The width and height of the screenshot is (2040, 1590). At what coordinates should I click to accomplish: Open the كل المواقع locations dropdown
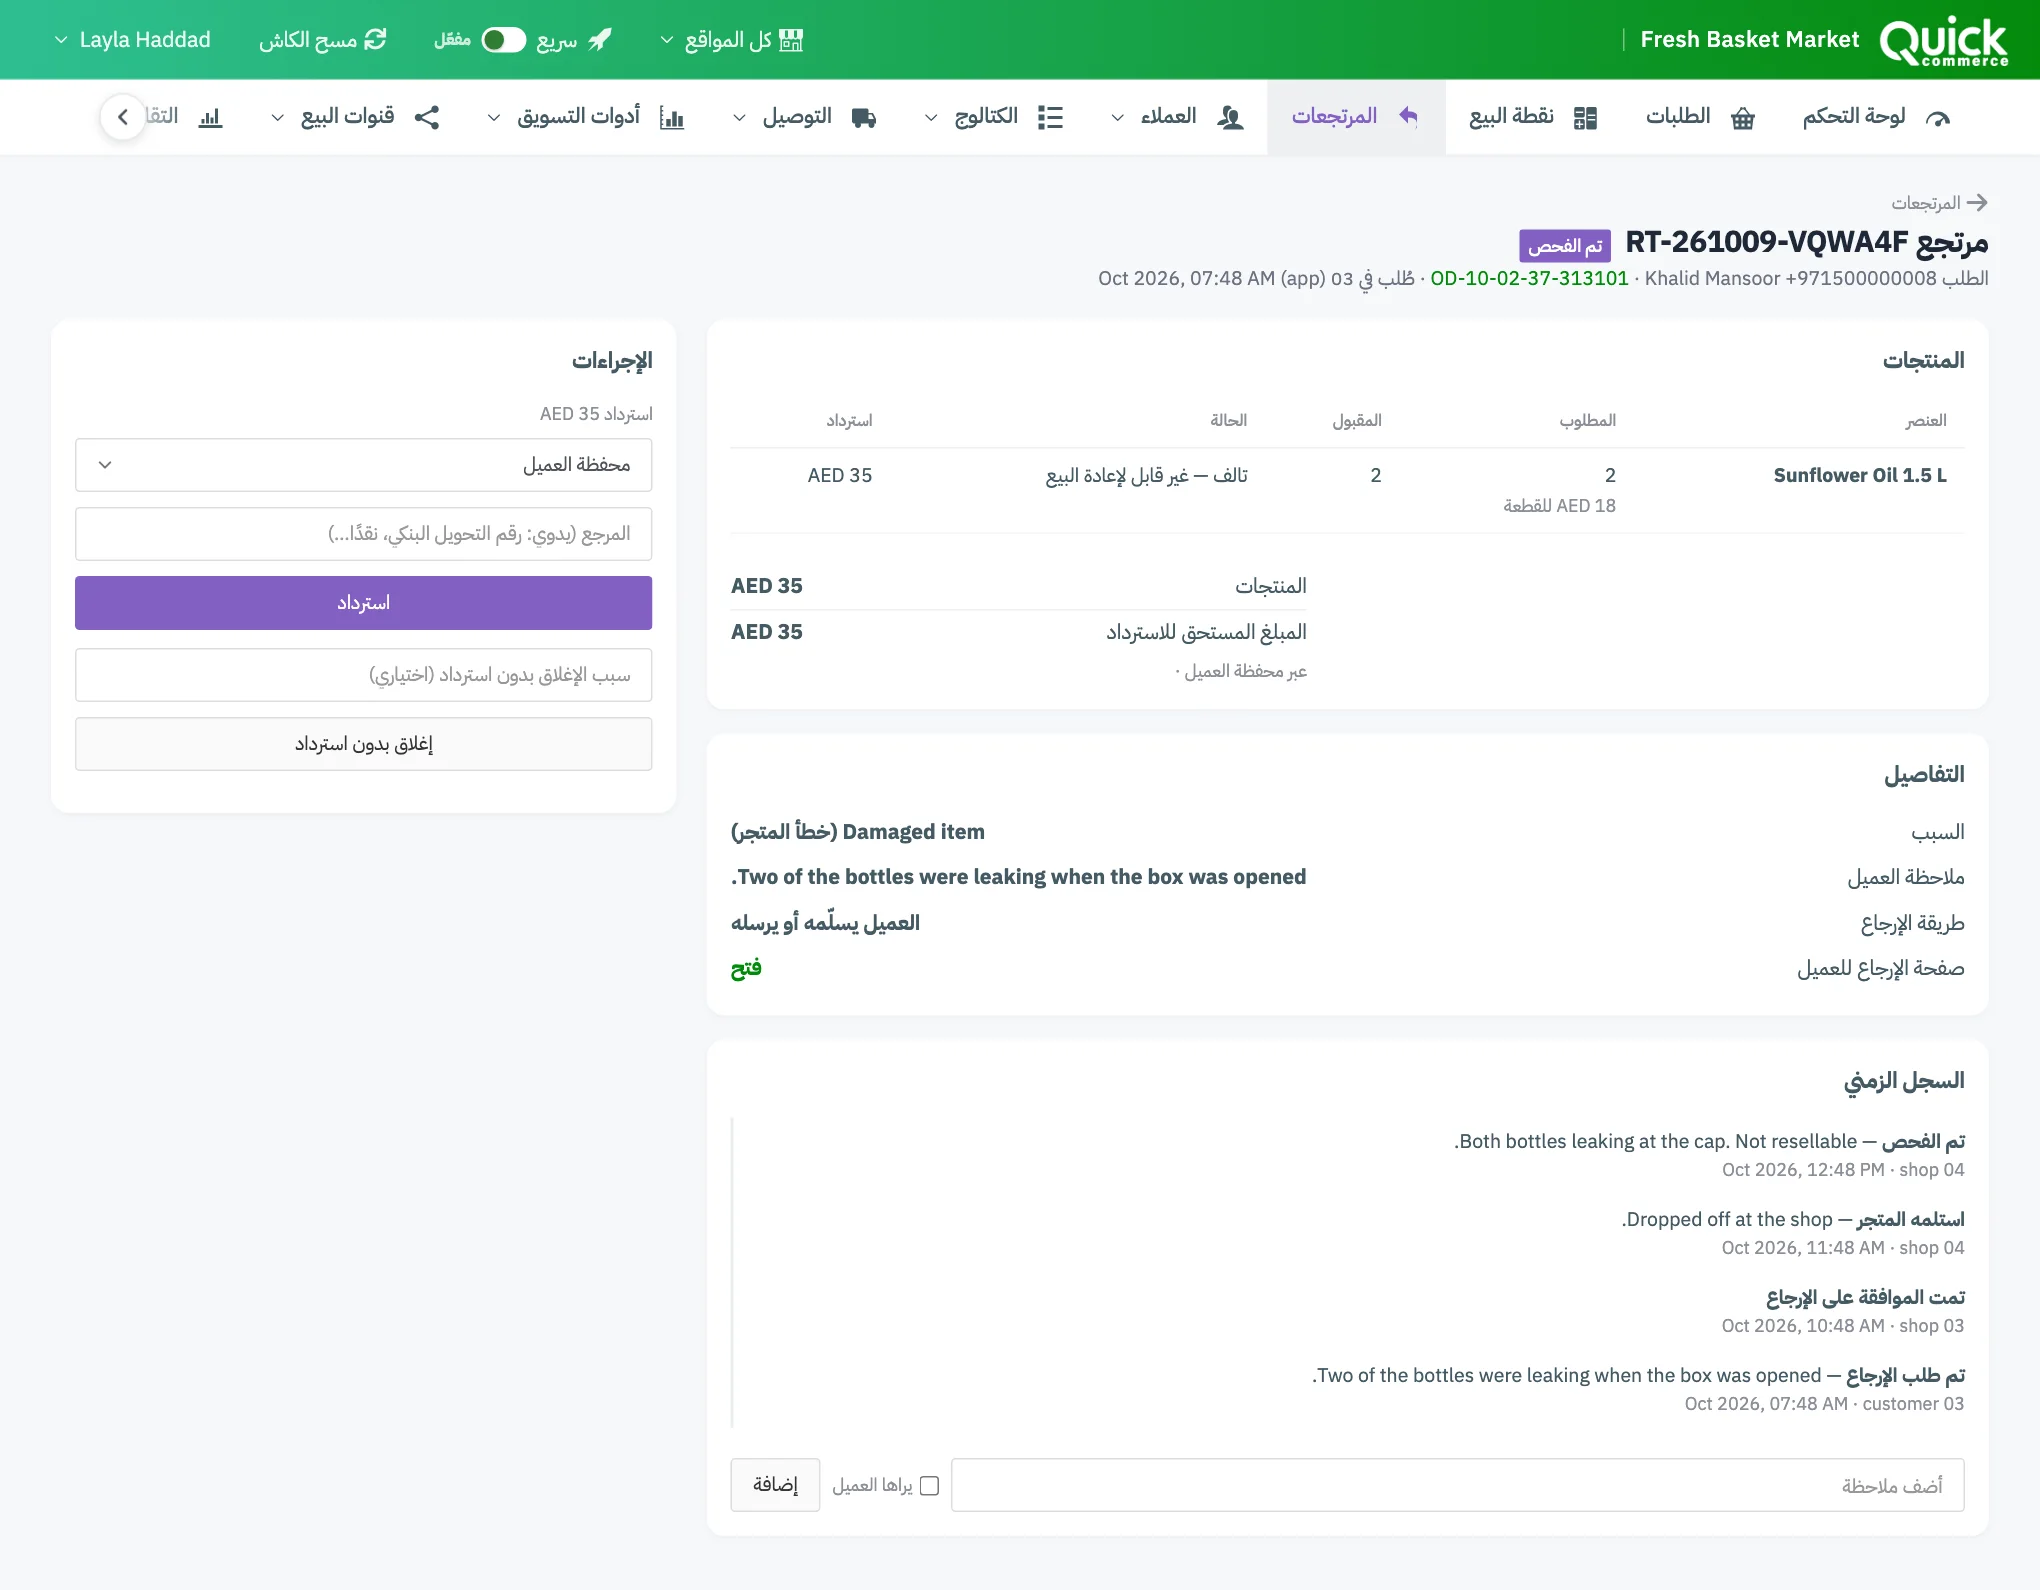click(x=732, y=40)
